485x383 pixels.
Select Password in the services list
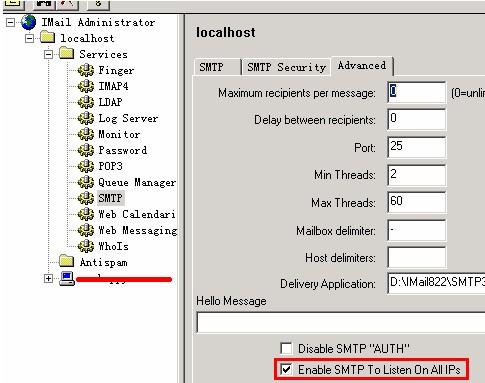(x=122, y=150)
